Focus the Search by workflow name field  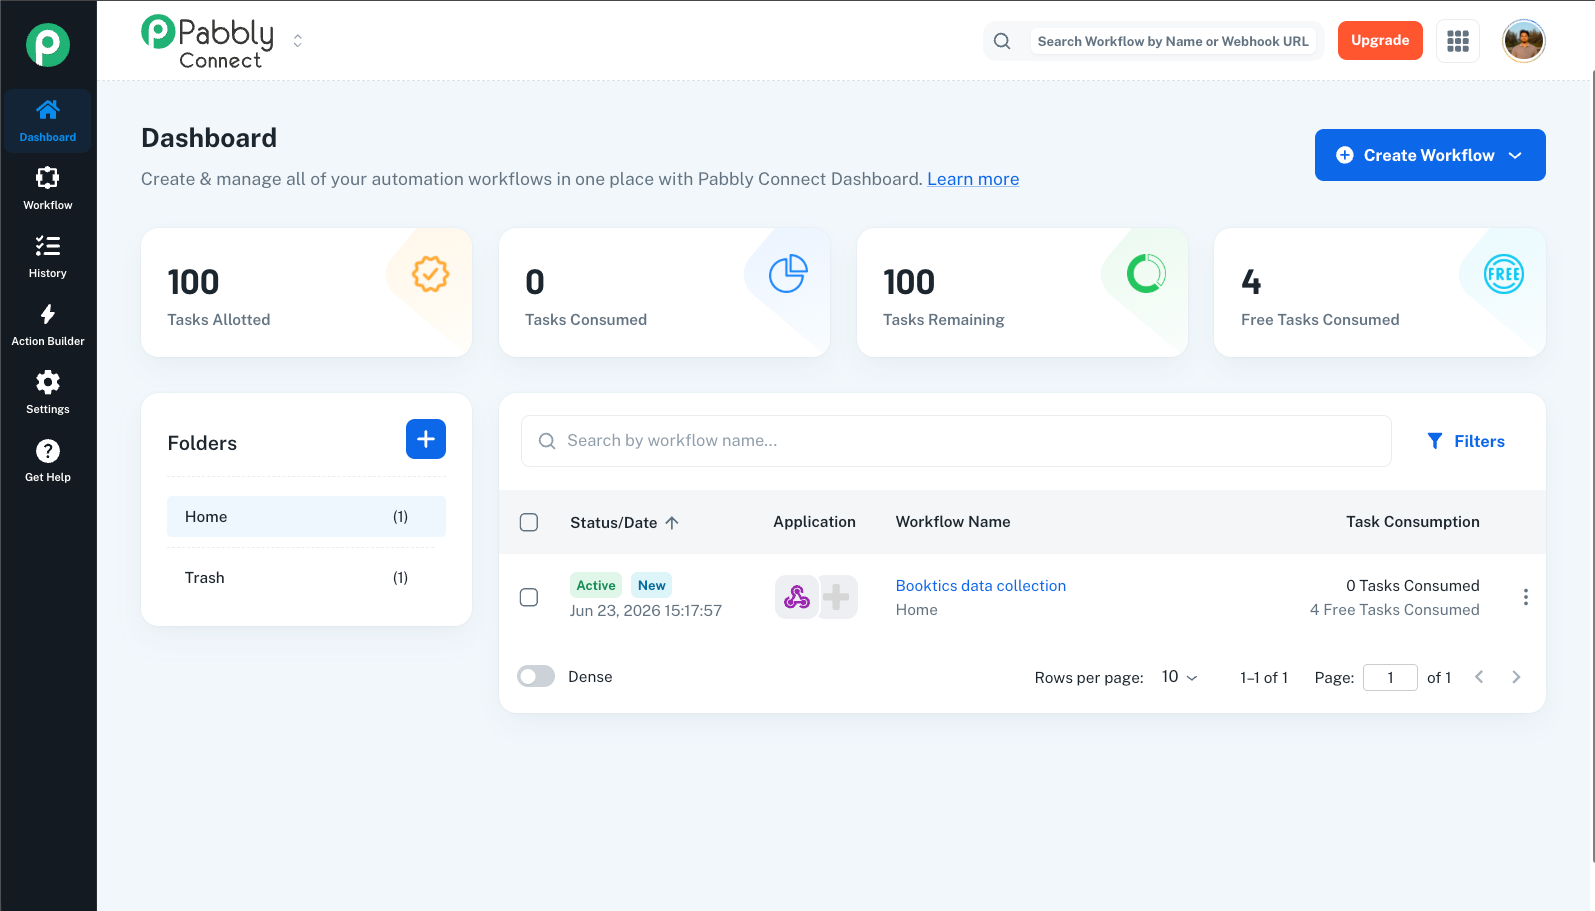[956, 441]
